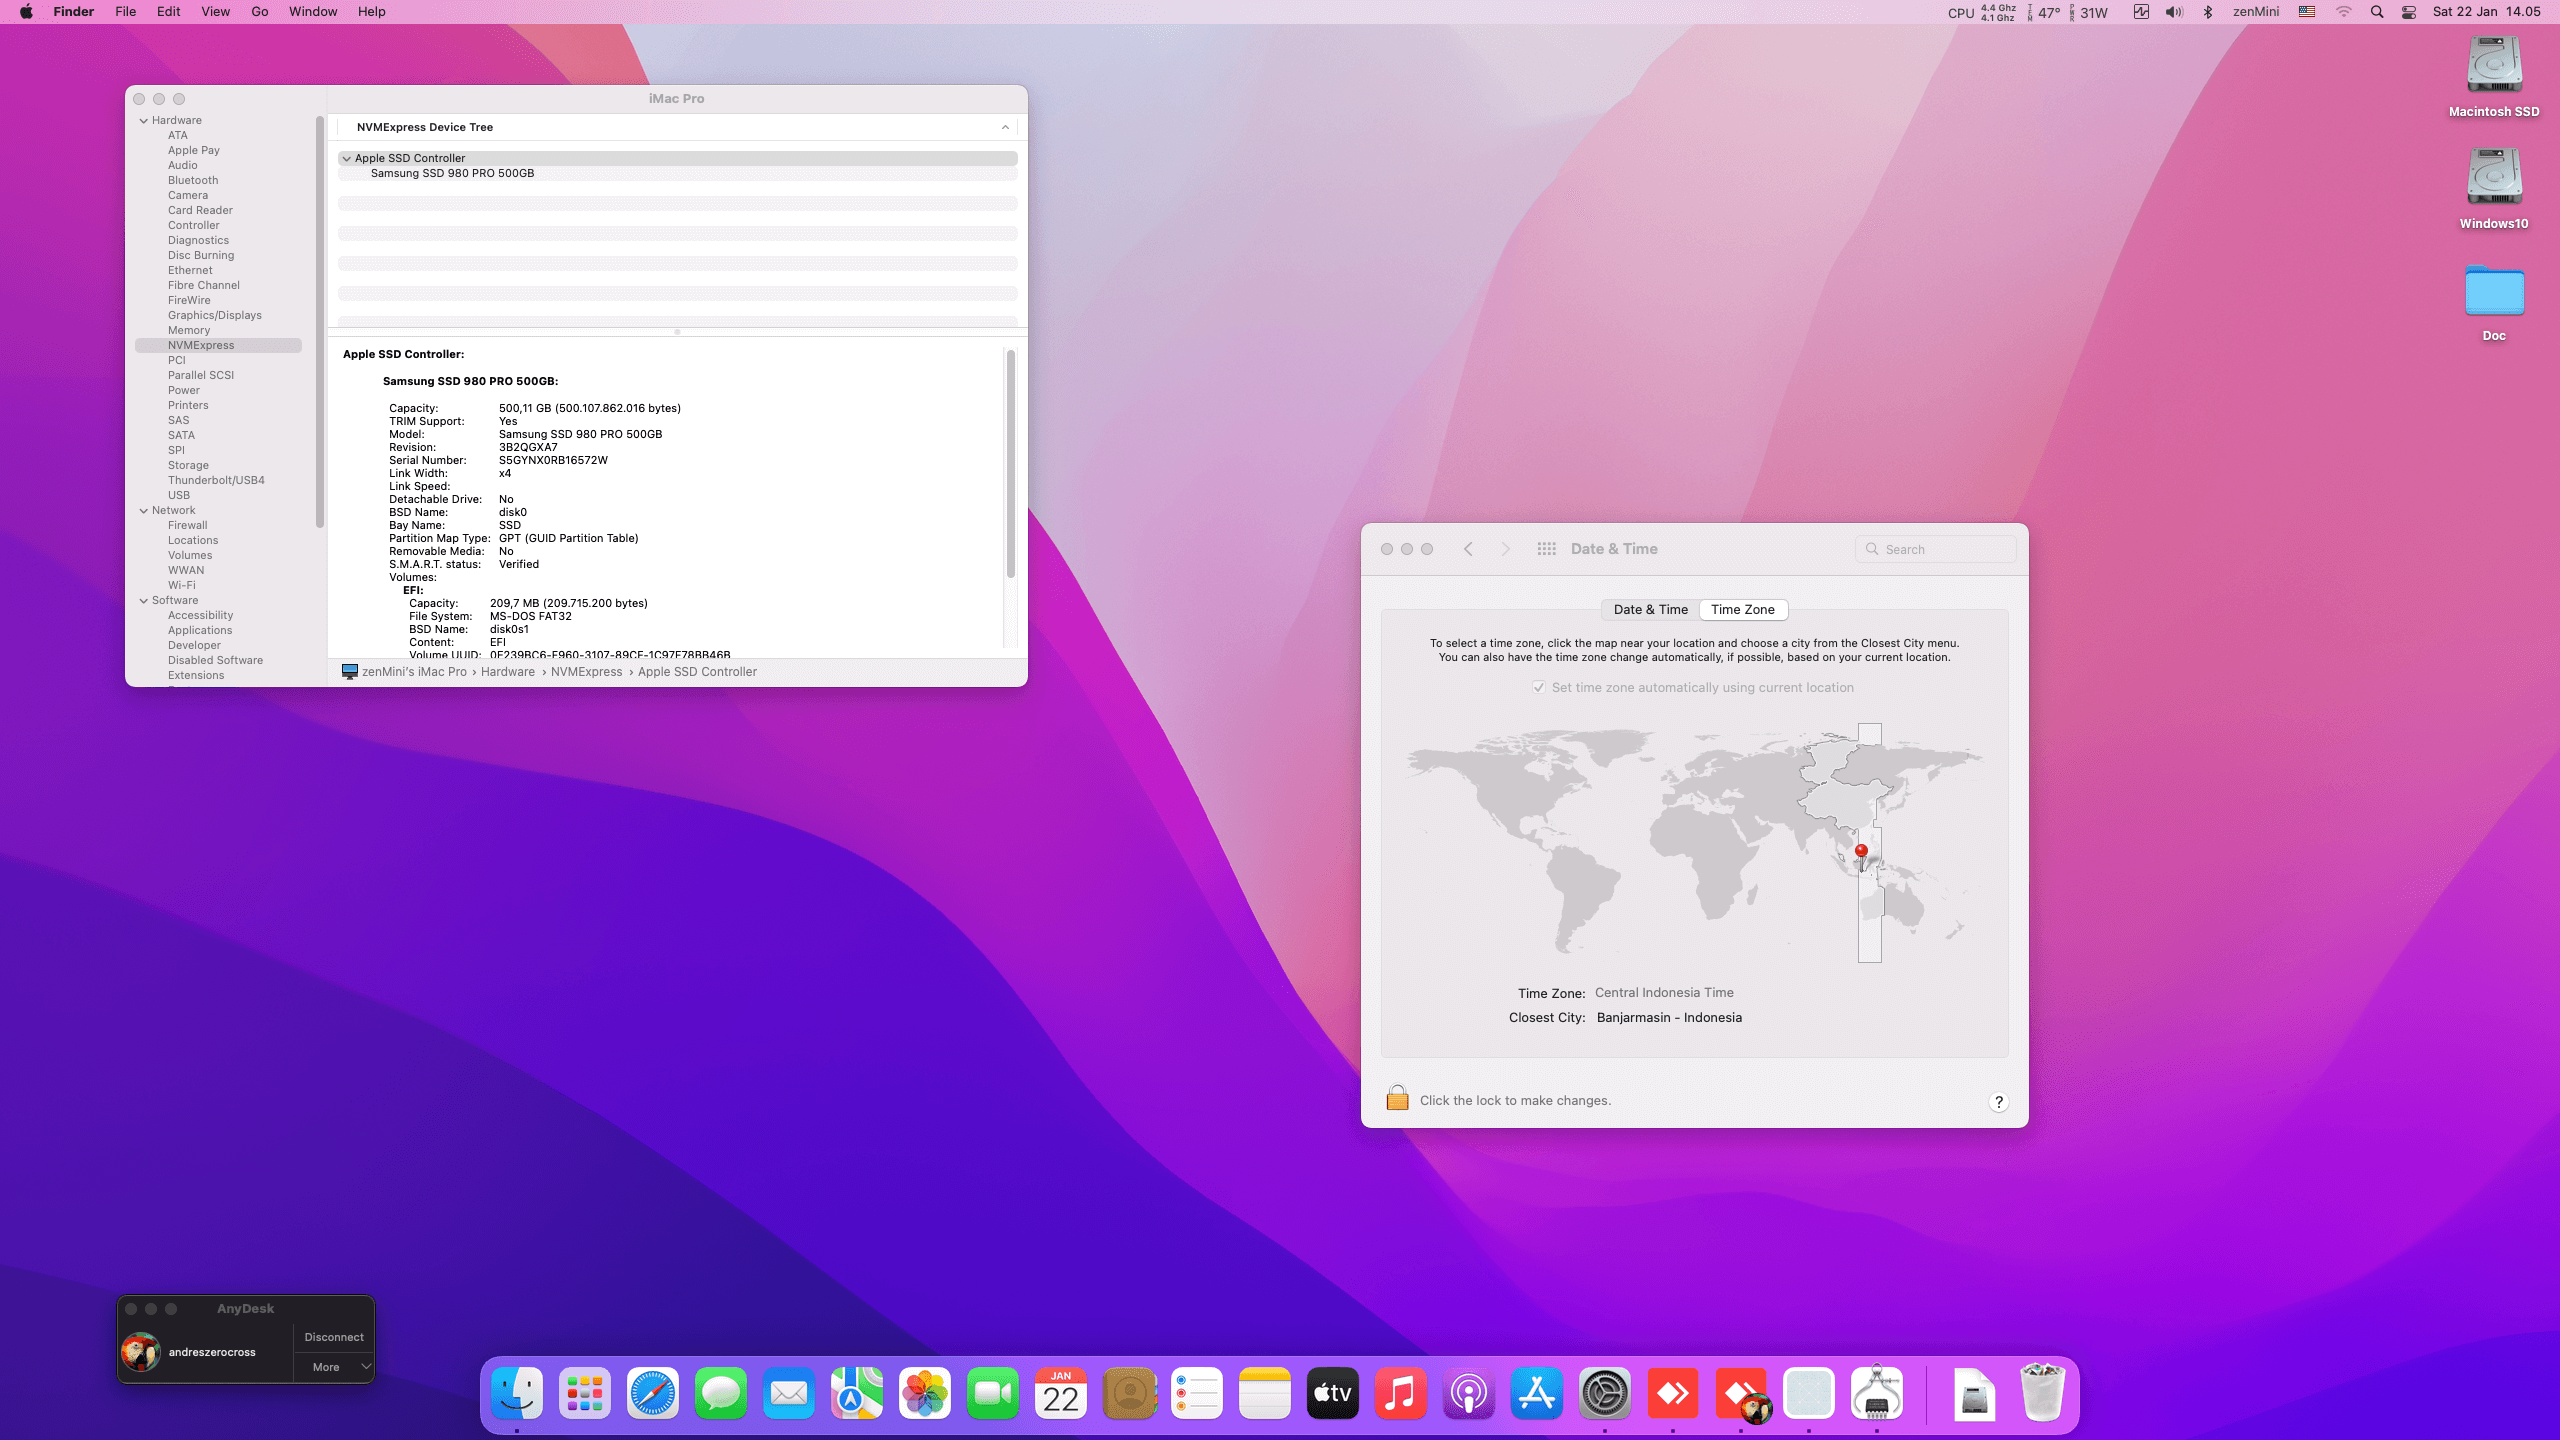Disconnect the AnyDesk session

[x=334, y=1337]
